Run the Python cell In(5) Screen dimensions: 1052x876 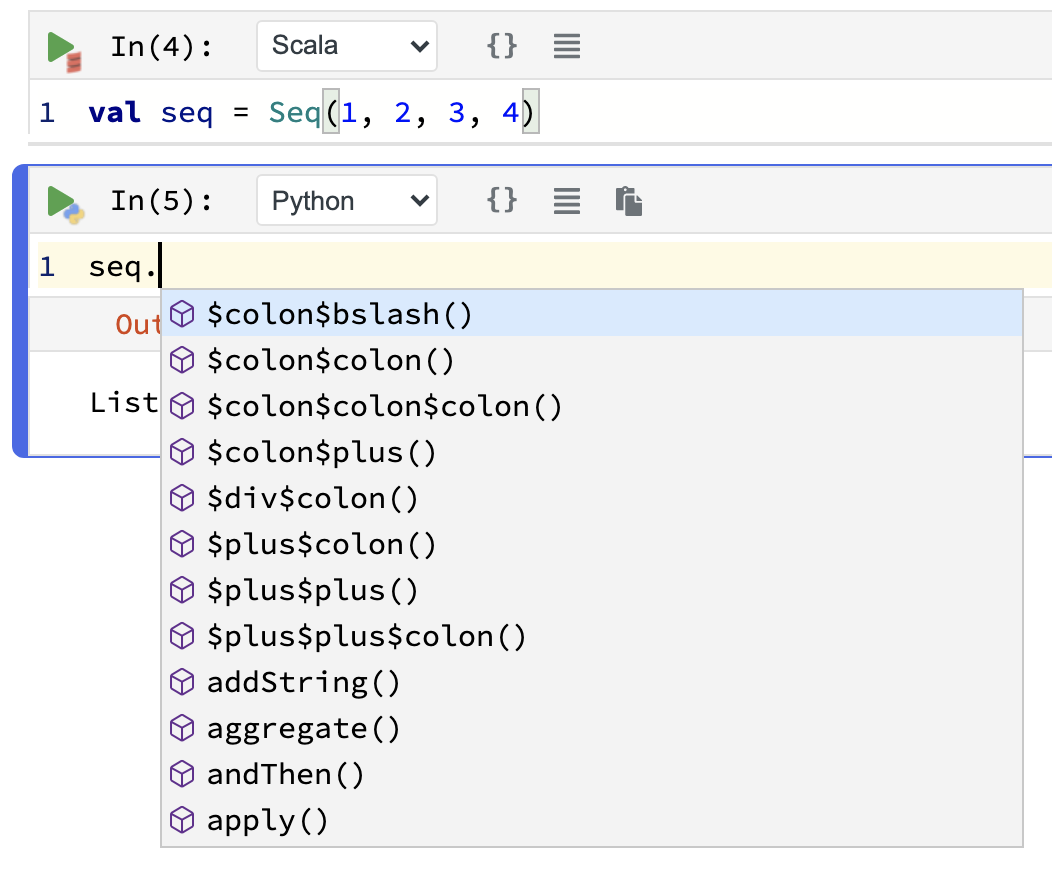pos(60,200)
